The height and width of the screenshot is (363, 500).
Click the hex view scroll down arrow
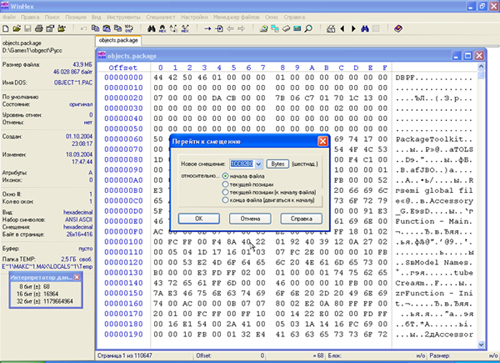[x=481, y=344]
